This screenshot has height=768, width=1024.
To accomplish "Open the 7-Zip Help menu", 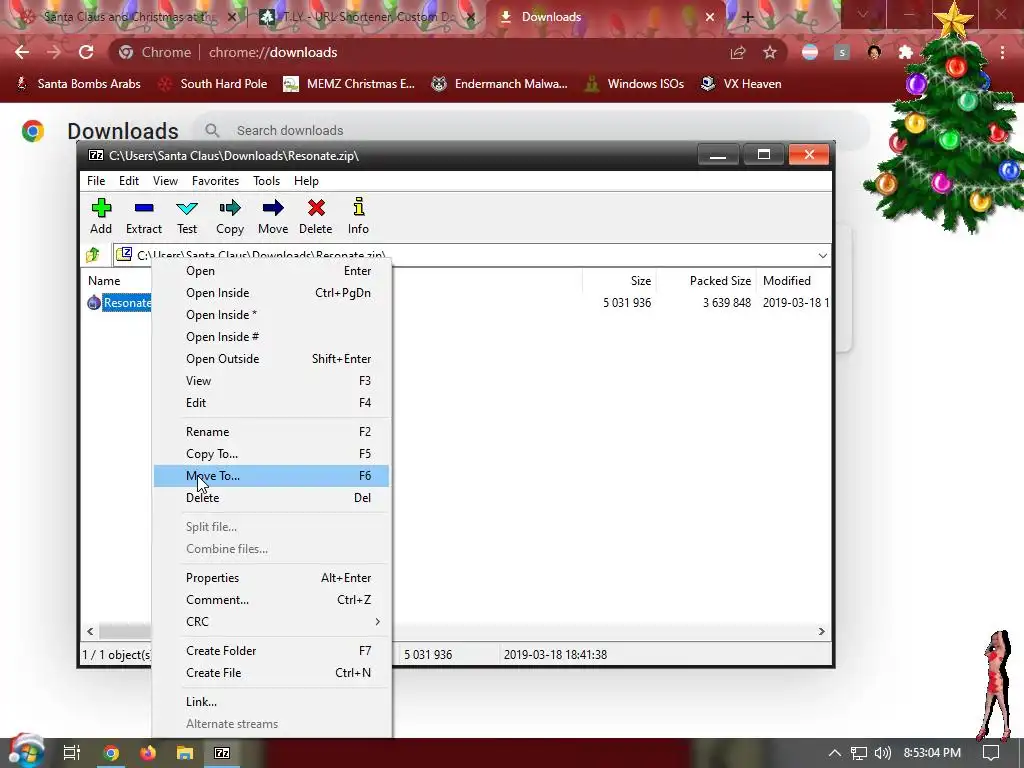I will pos(306,181).
